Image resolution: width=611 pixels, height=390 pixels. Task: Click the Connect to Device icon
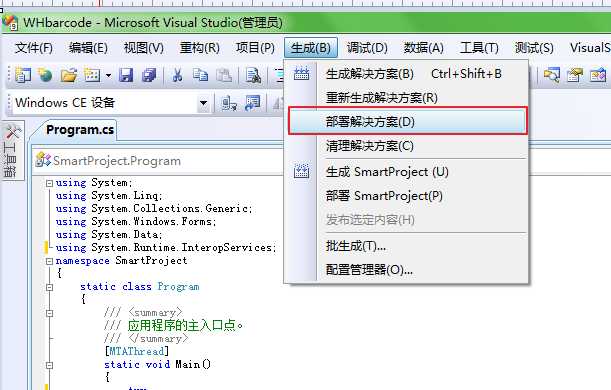(x=229, y=103)
